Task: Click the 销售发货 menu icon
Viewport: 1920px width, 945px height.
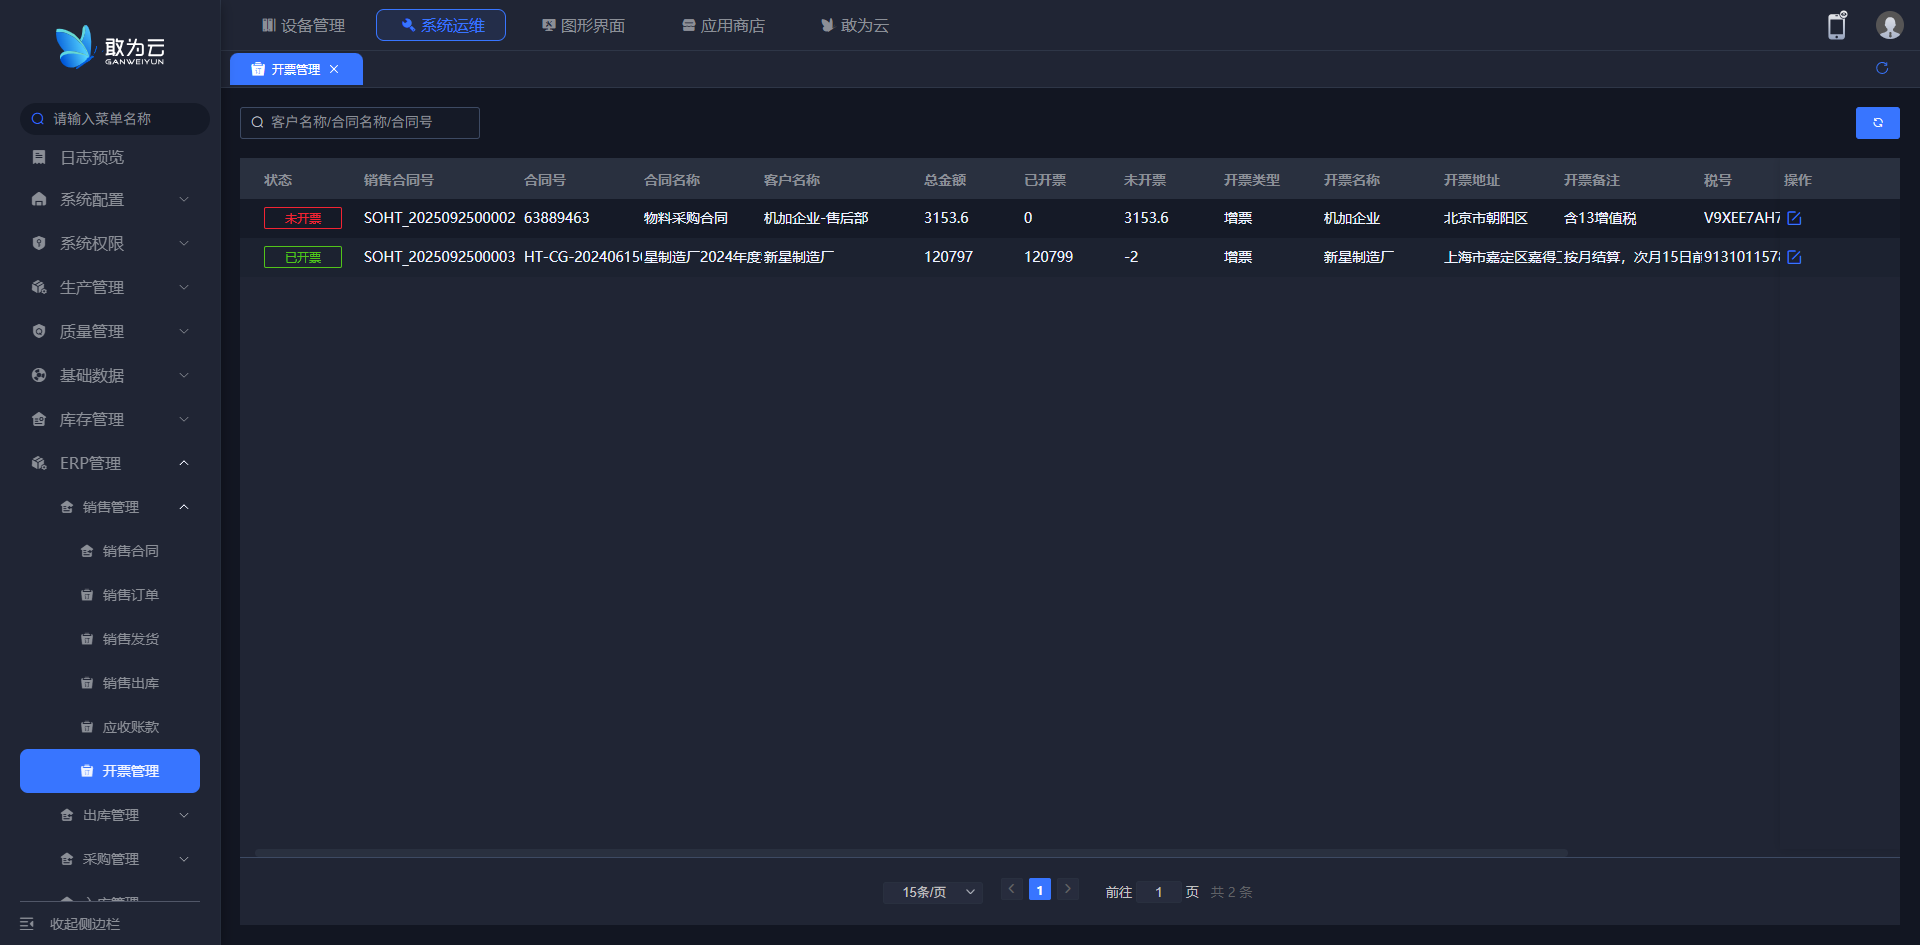Action: pyautogui.click(x=87, y=639)
